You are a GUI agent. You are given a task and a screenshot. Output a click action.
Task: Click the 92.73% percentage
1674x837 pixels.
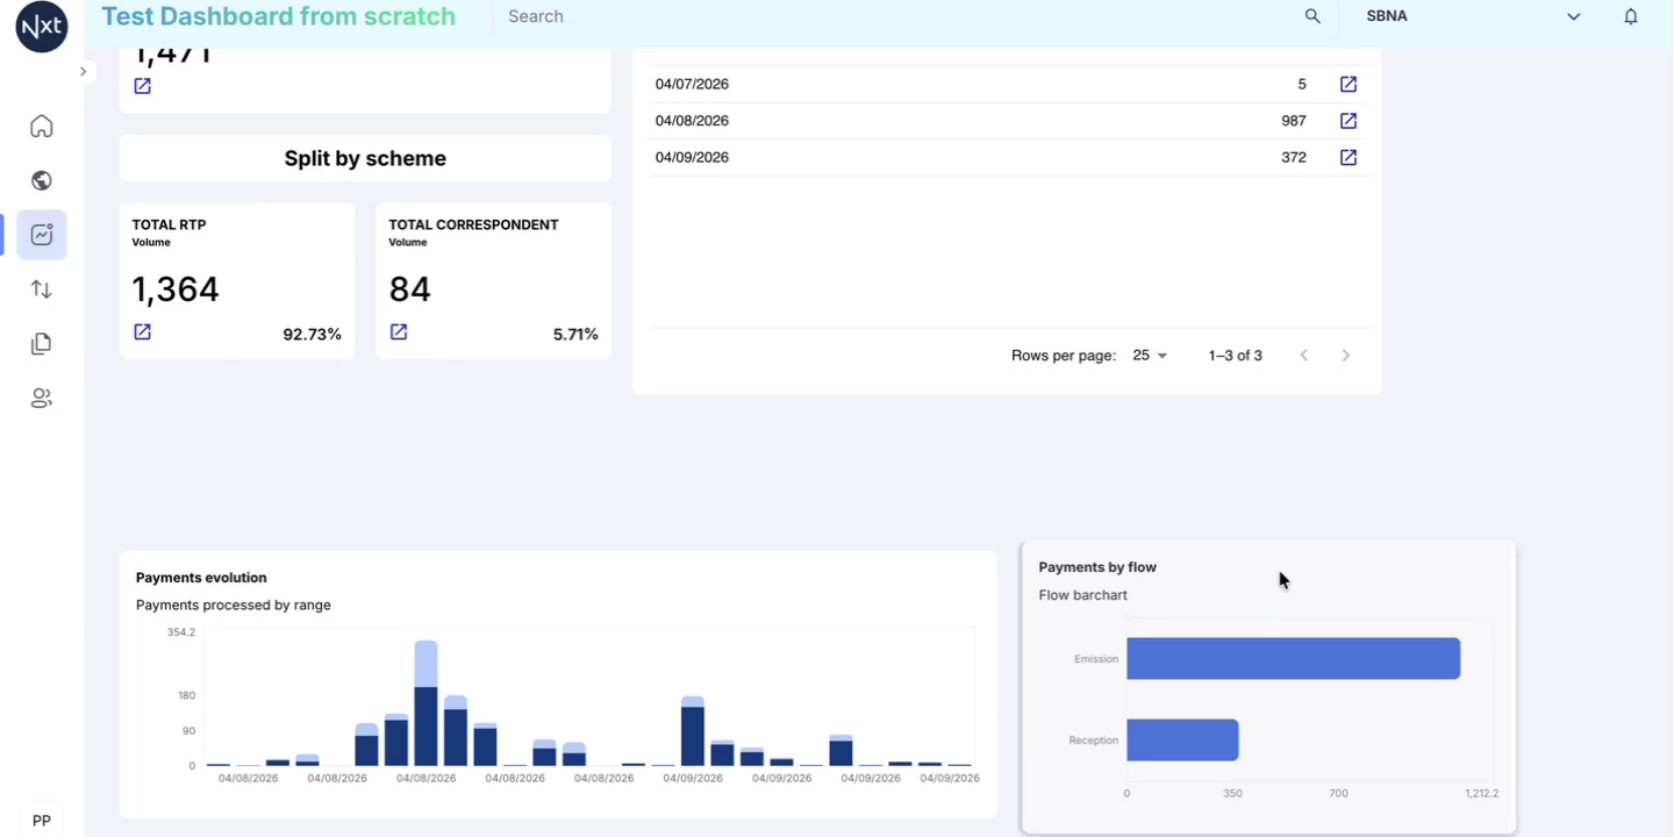312,334
